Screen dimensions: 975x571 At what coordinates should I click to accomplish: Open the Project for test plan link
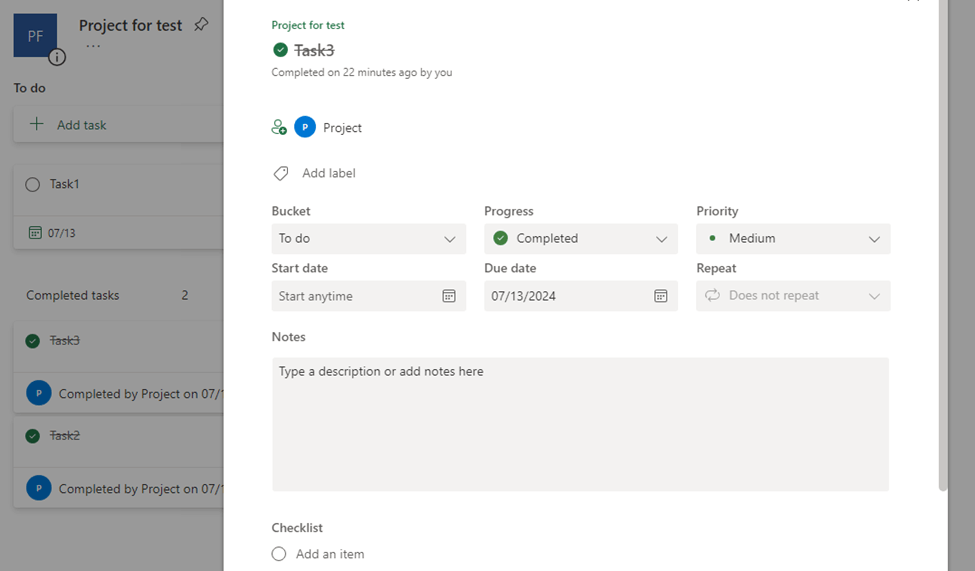tap(308, 25)
